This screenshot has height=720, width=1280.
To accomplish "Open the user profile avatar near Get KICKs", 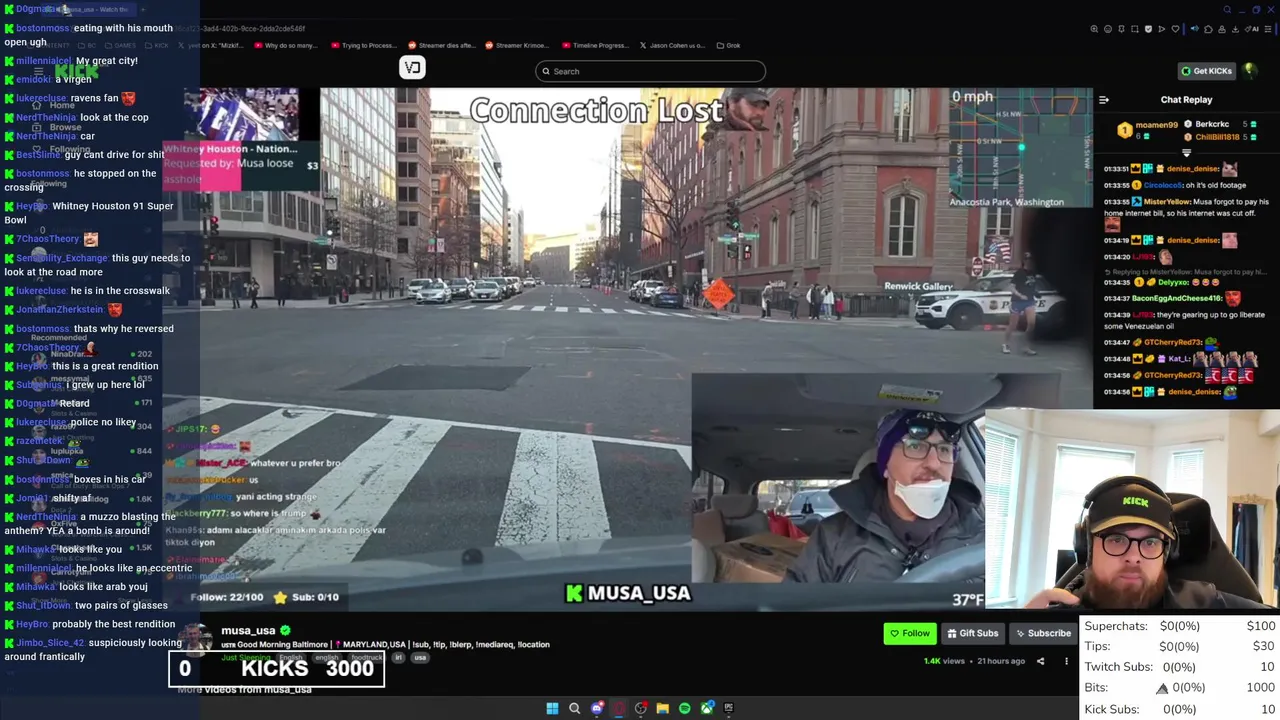I will pyautogui.click(x=1250, y=70).
